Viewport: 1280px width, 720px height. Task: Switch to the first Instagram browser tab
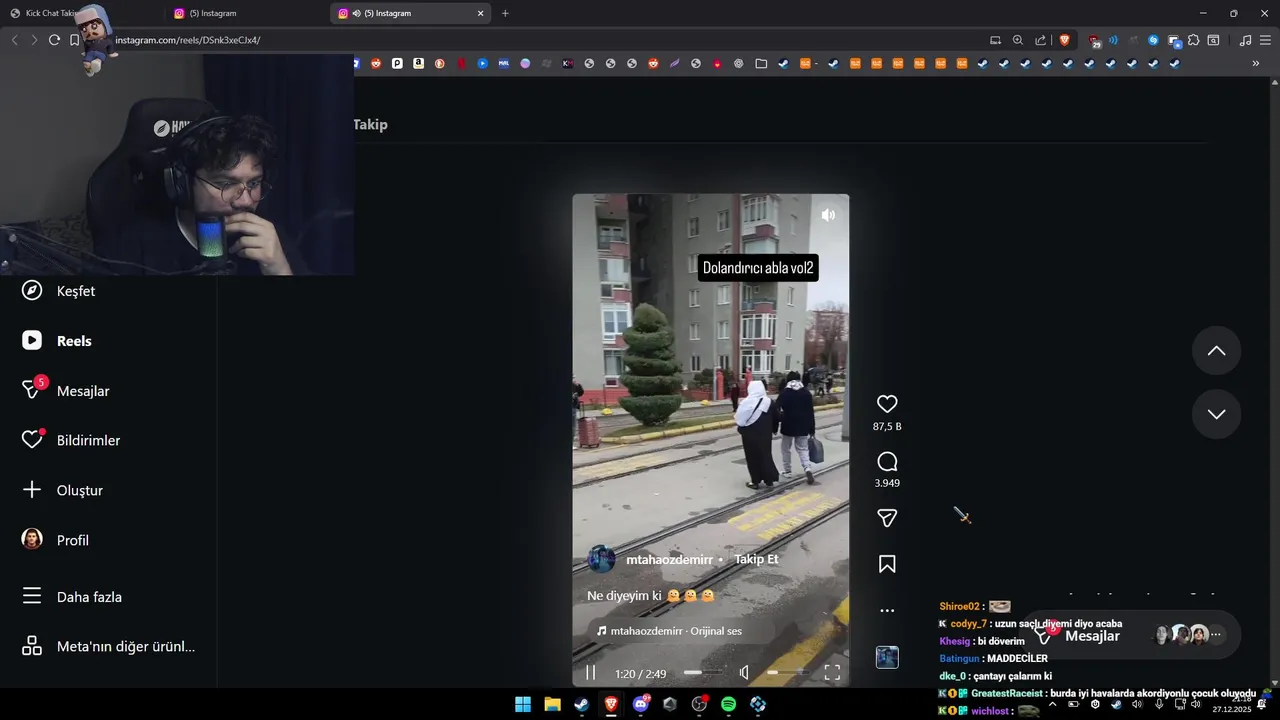(246, 13)
